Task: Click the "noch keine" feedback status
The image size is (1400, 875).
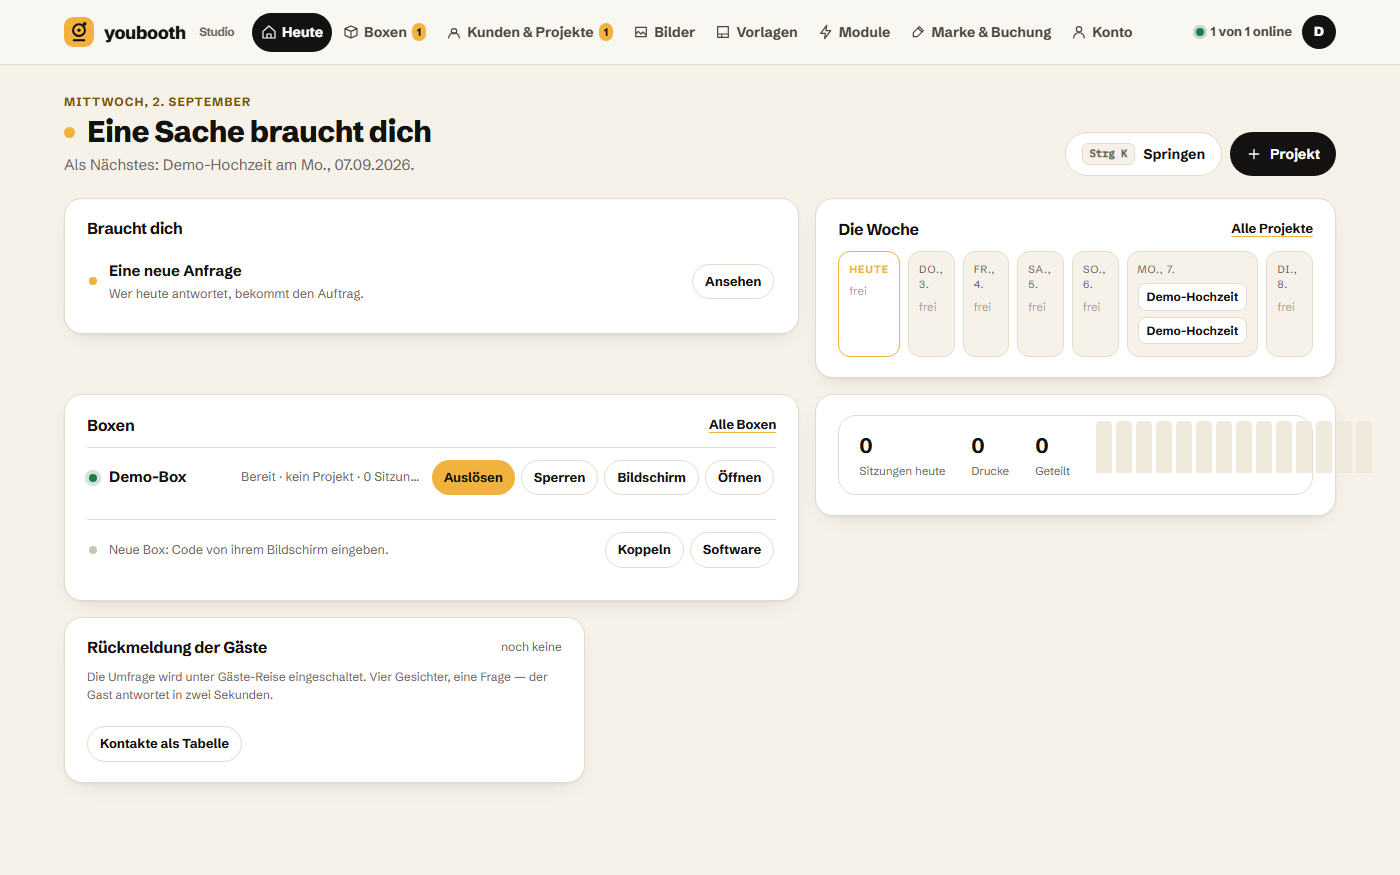Action: point(531,647)
